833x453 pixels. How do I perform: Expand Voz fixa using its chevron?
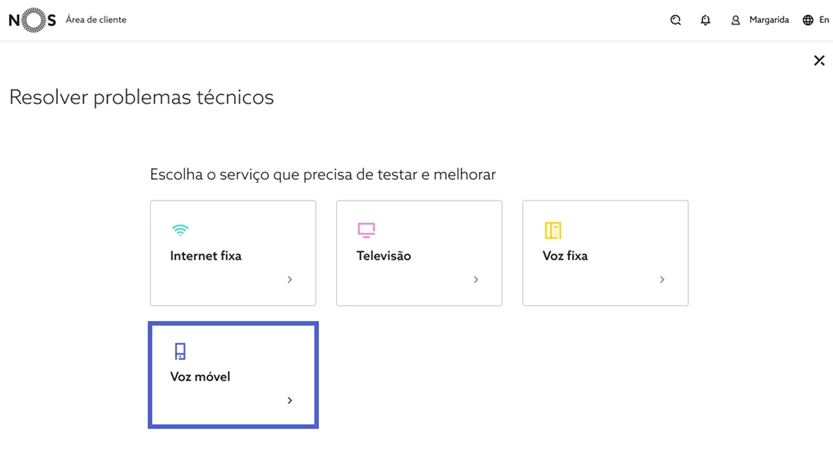pyautogui.click(x=662, y=280)
